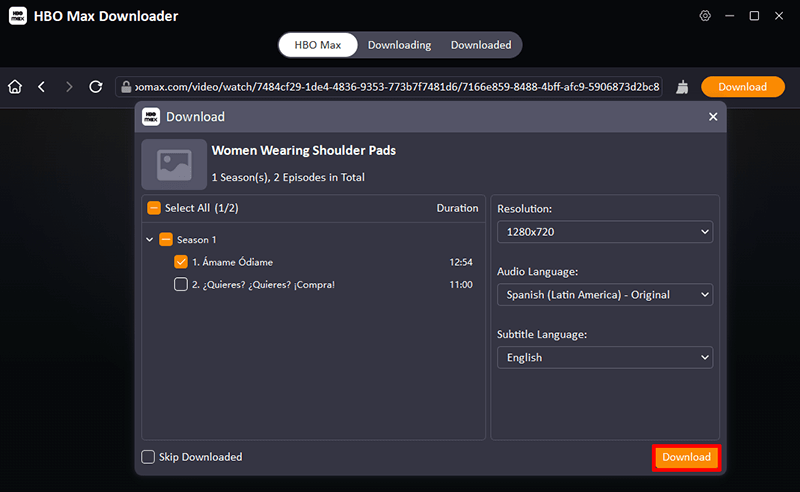
Task: Switch to the Downloaded tab
Action: pos(480,45)
